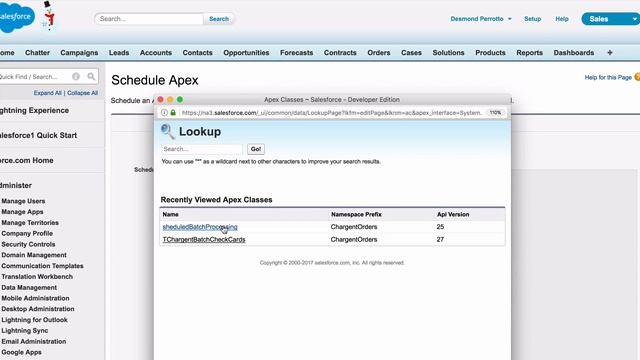Open Help for this Page link
This screenshot has height=360, width=640.
(608, 77)
